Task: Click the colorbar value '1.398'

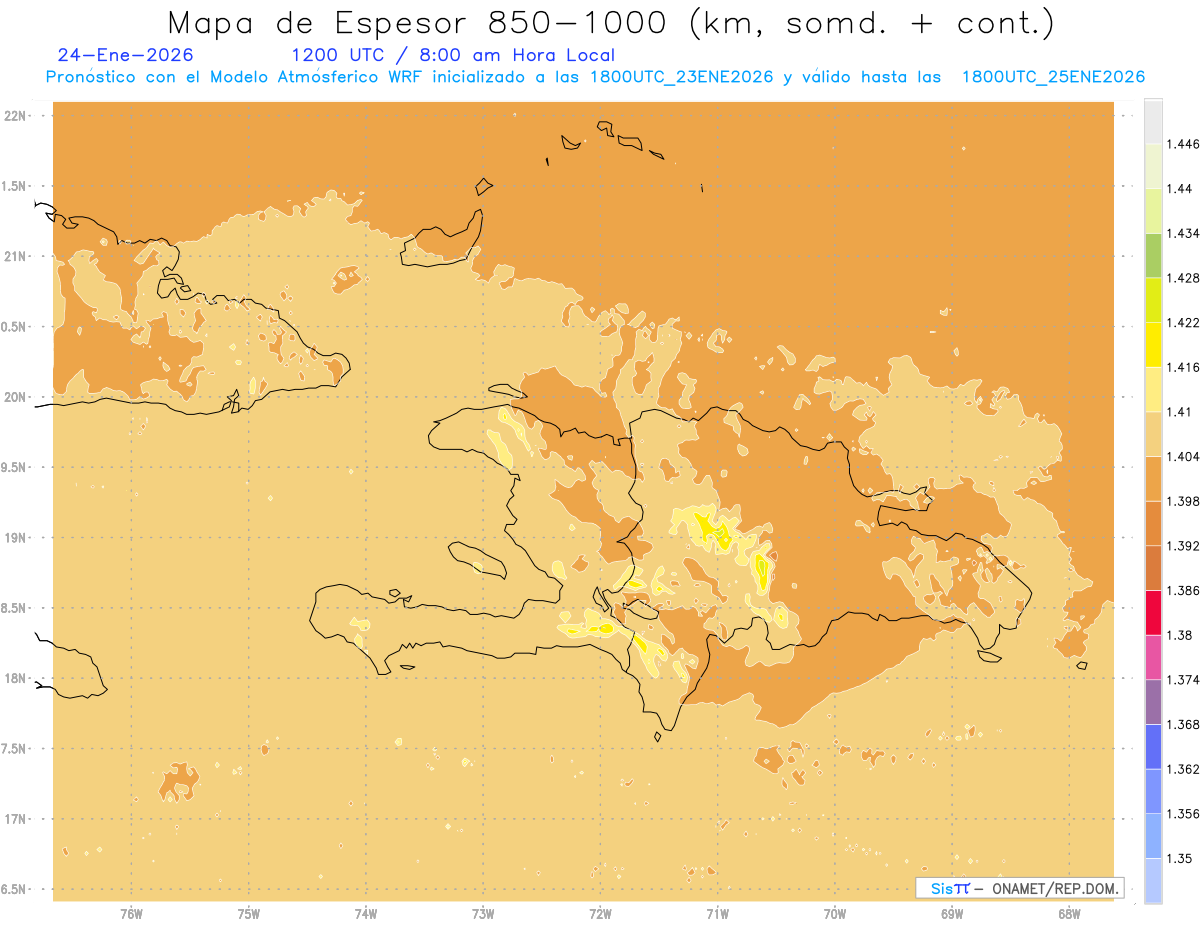Action: click(x=1183, y=501)
